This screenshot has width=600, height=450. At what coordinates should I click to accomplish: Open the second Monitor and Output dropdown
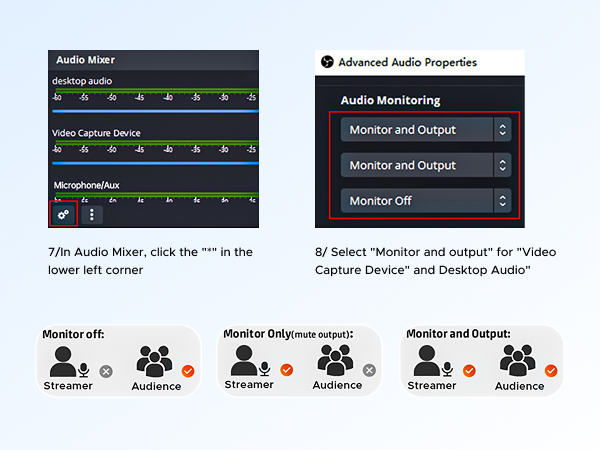425,165
